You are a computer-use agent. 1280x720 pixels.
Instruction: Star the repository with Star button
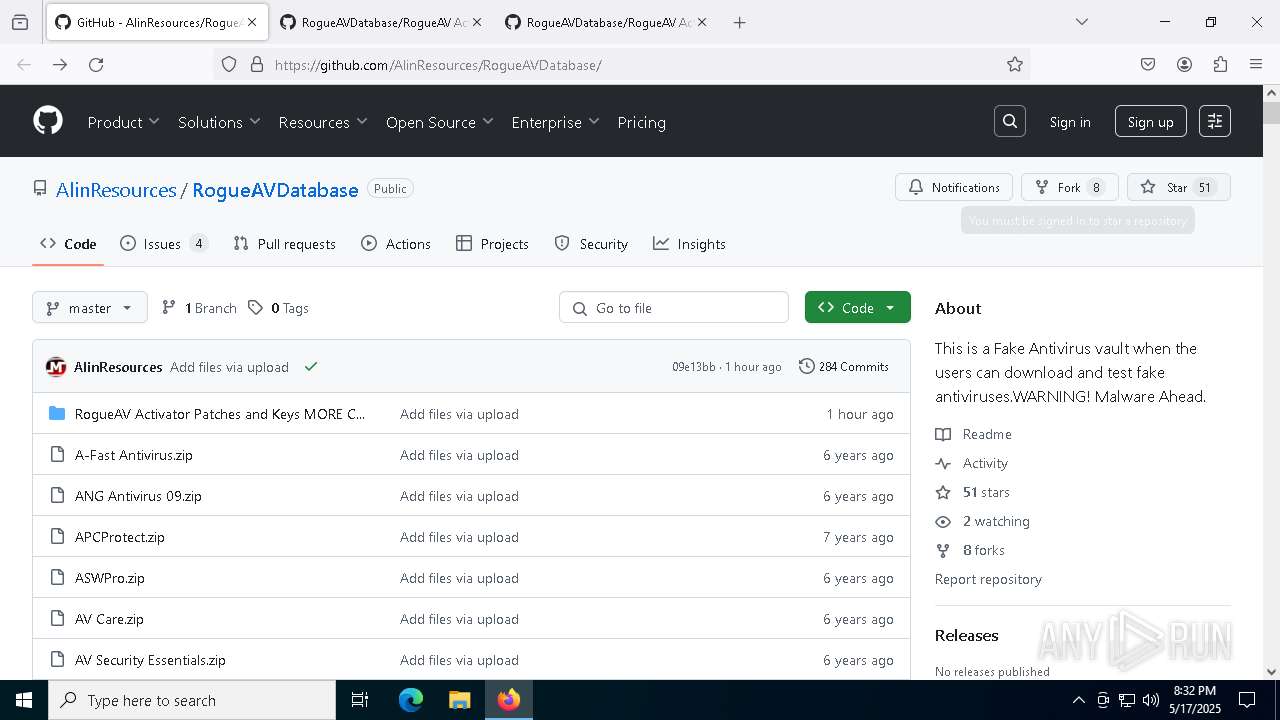1178,187
